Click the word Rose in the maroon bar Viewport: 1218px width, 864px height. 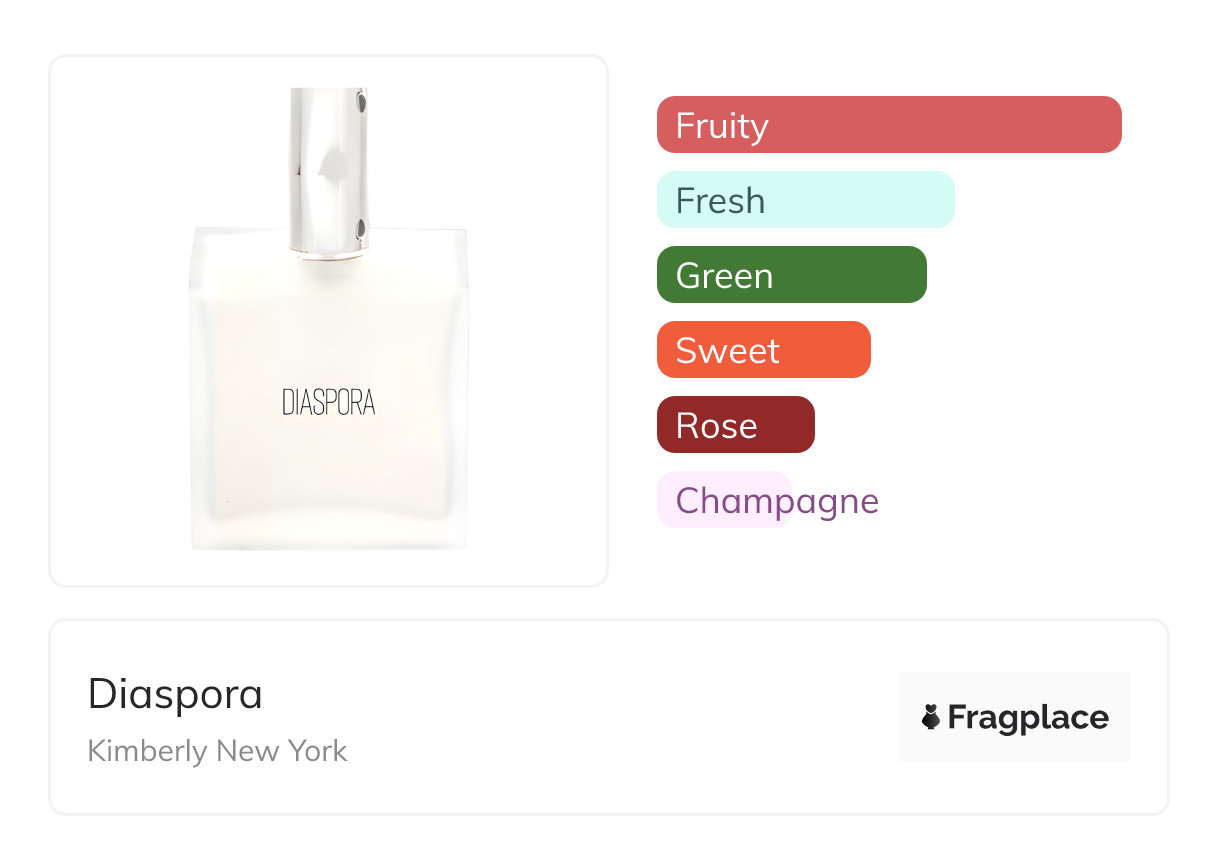pyautogui.click(x=716, y=426)
